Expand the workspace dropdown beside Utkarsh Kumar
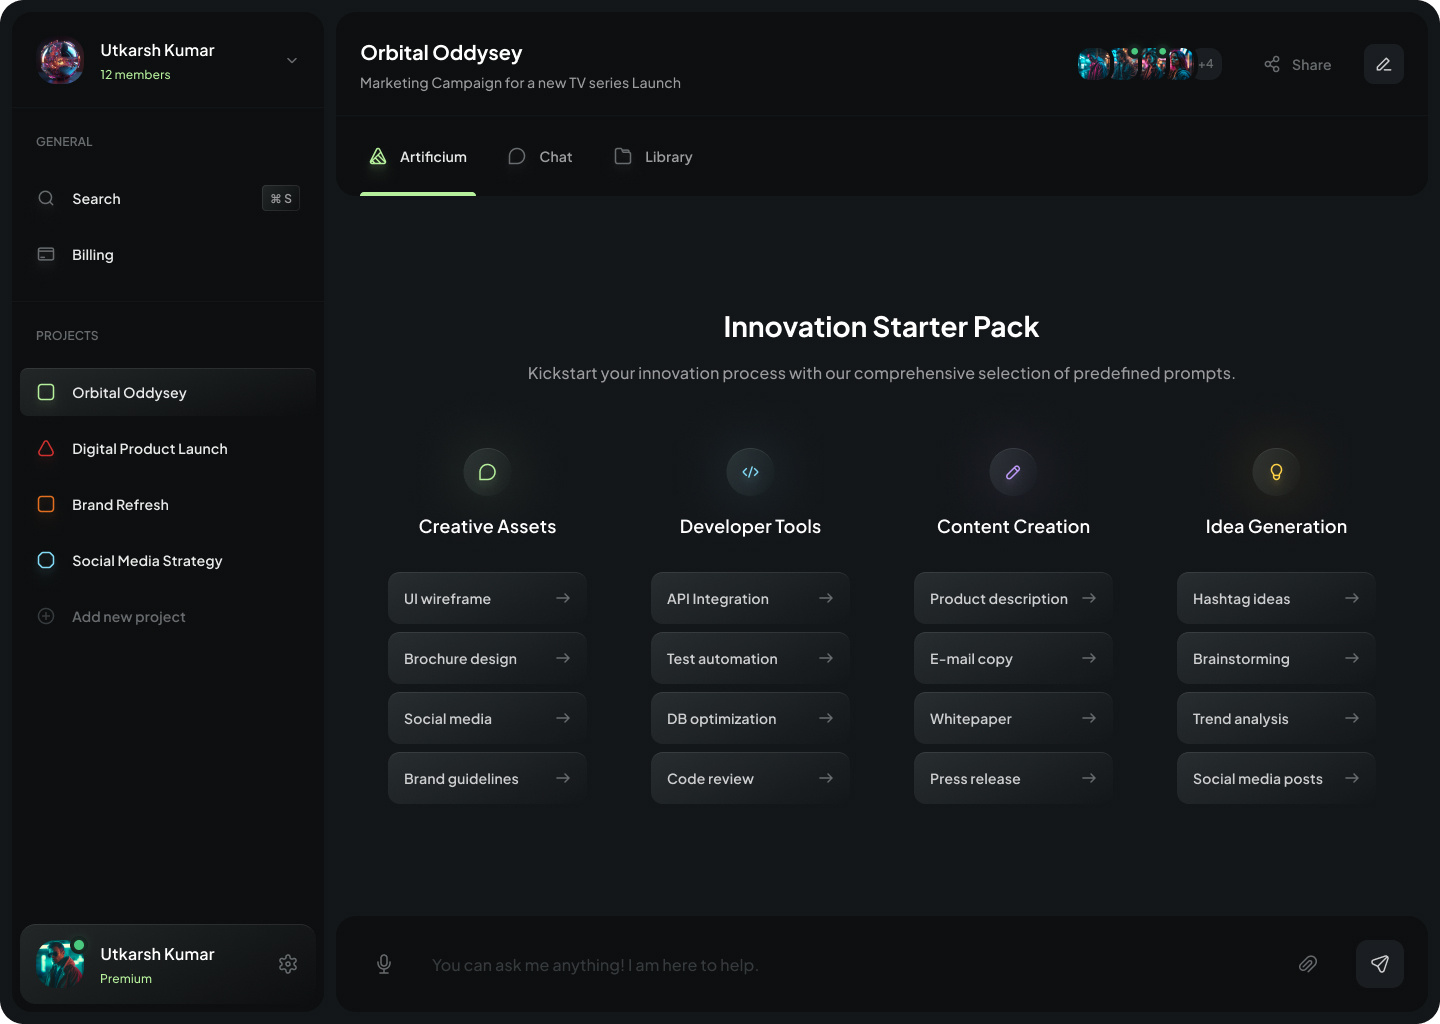1440x1024 pixels. (291, 61)
